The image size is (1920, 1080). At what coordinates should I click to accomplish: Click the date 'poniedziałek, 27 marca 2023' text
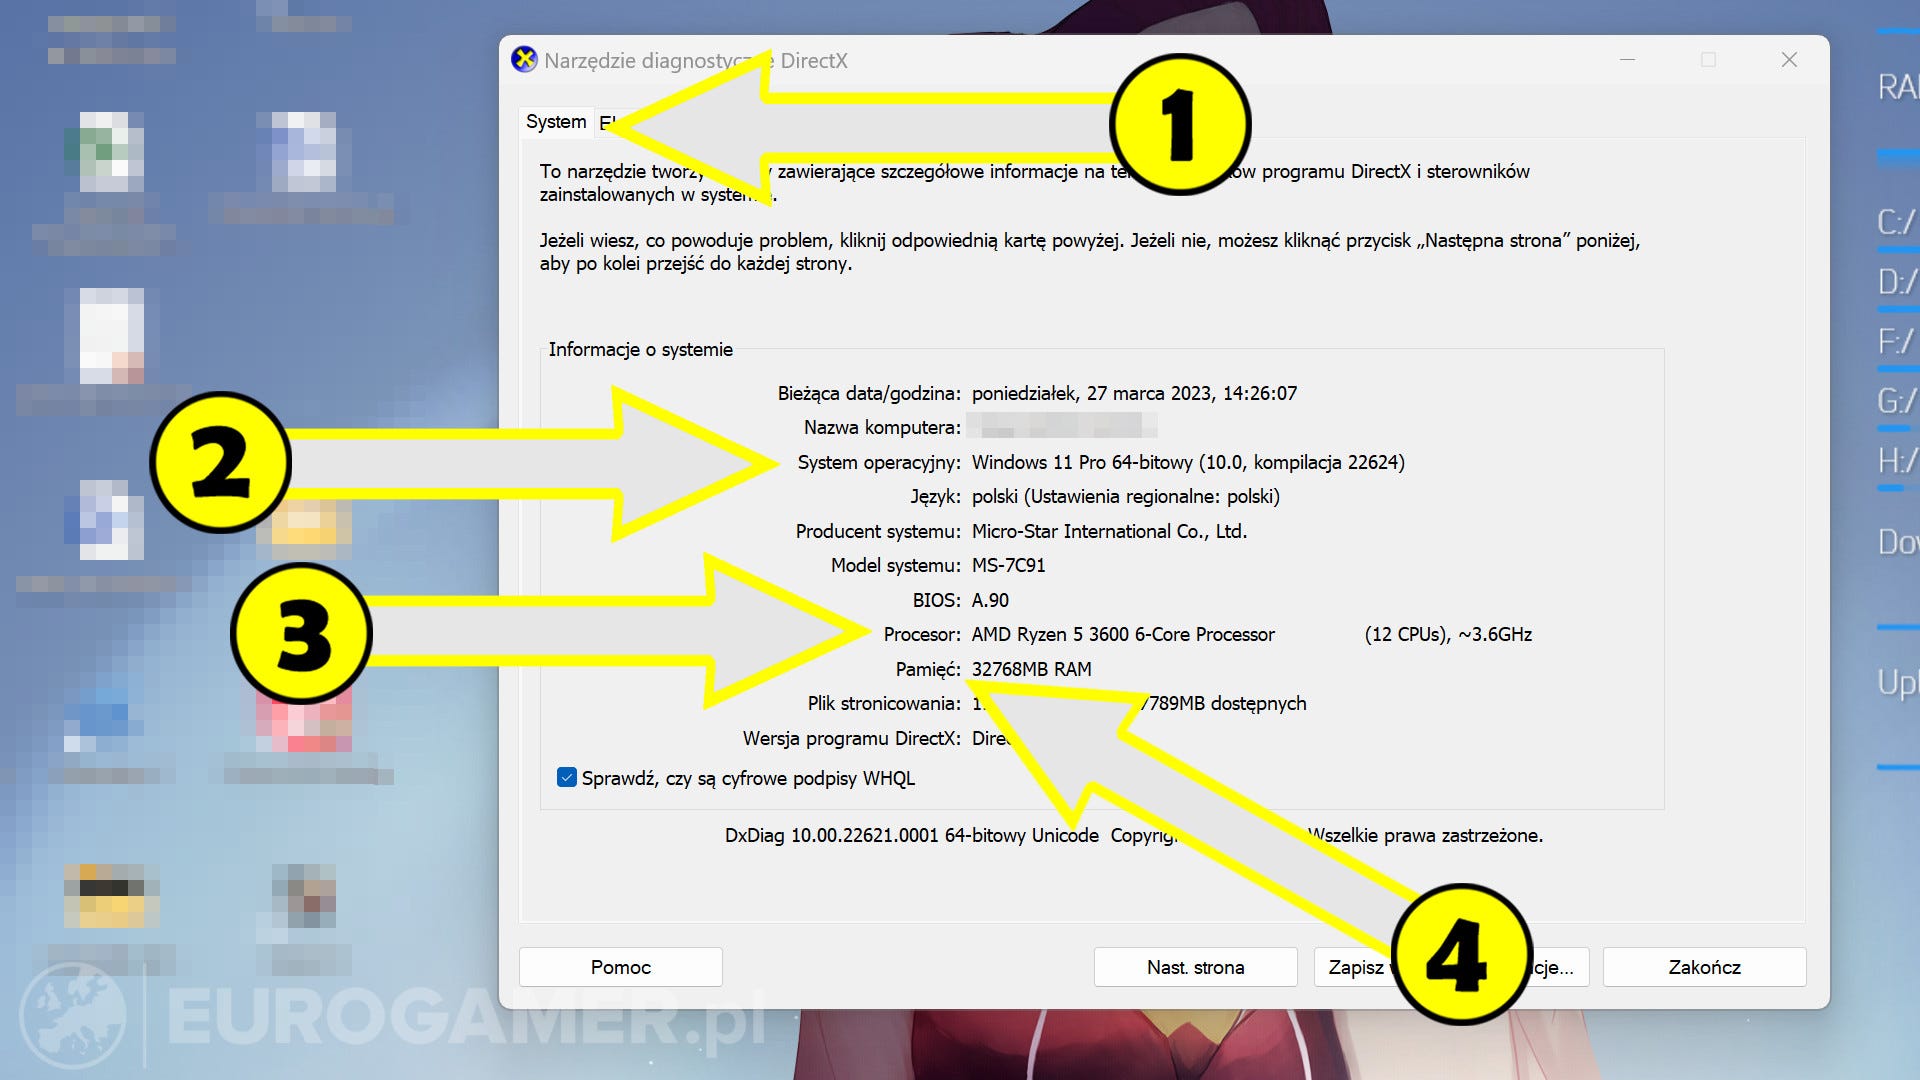[1091, 393]
